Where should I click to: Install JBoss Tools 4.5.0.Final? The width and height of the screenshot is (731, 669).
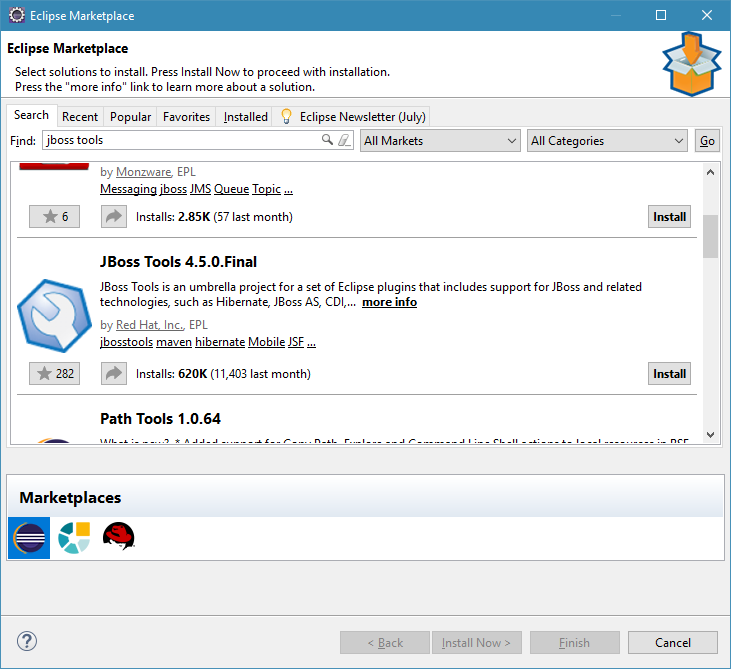(x=669, y=373)
